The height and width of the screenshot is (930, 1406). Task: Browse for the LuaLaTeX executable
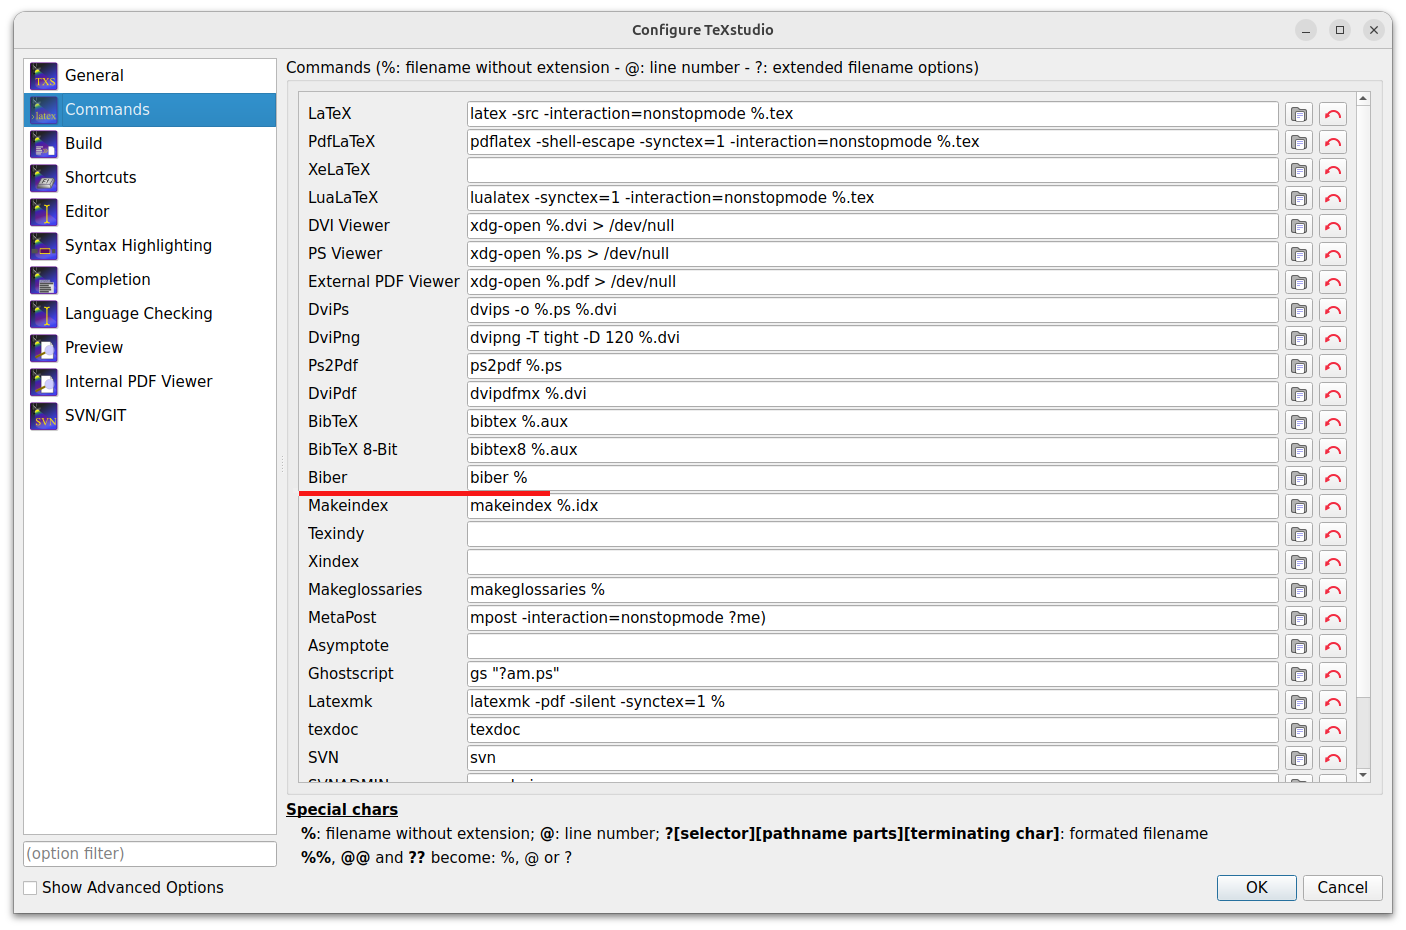pos(1298,198)
